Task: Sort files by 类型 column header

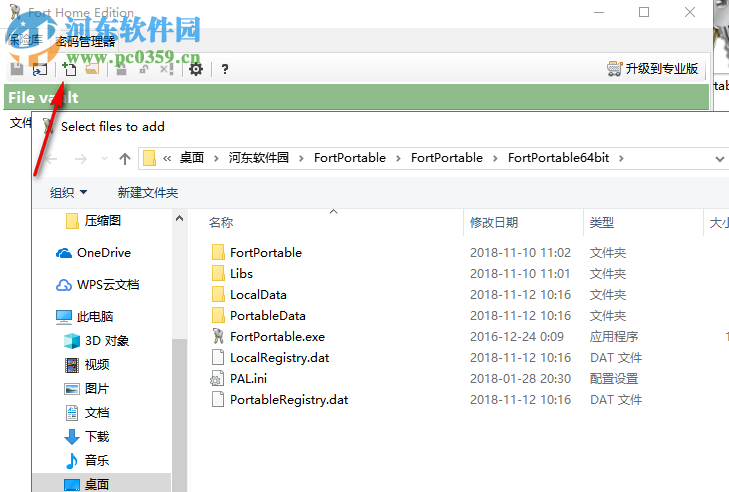Action: tap(602, 222)
